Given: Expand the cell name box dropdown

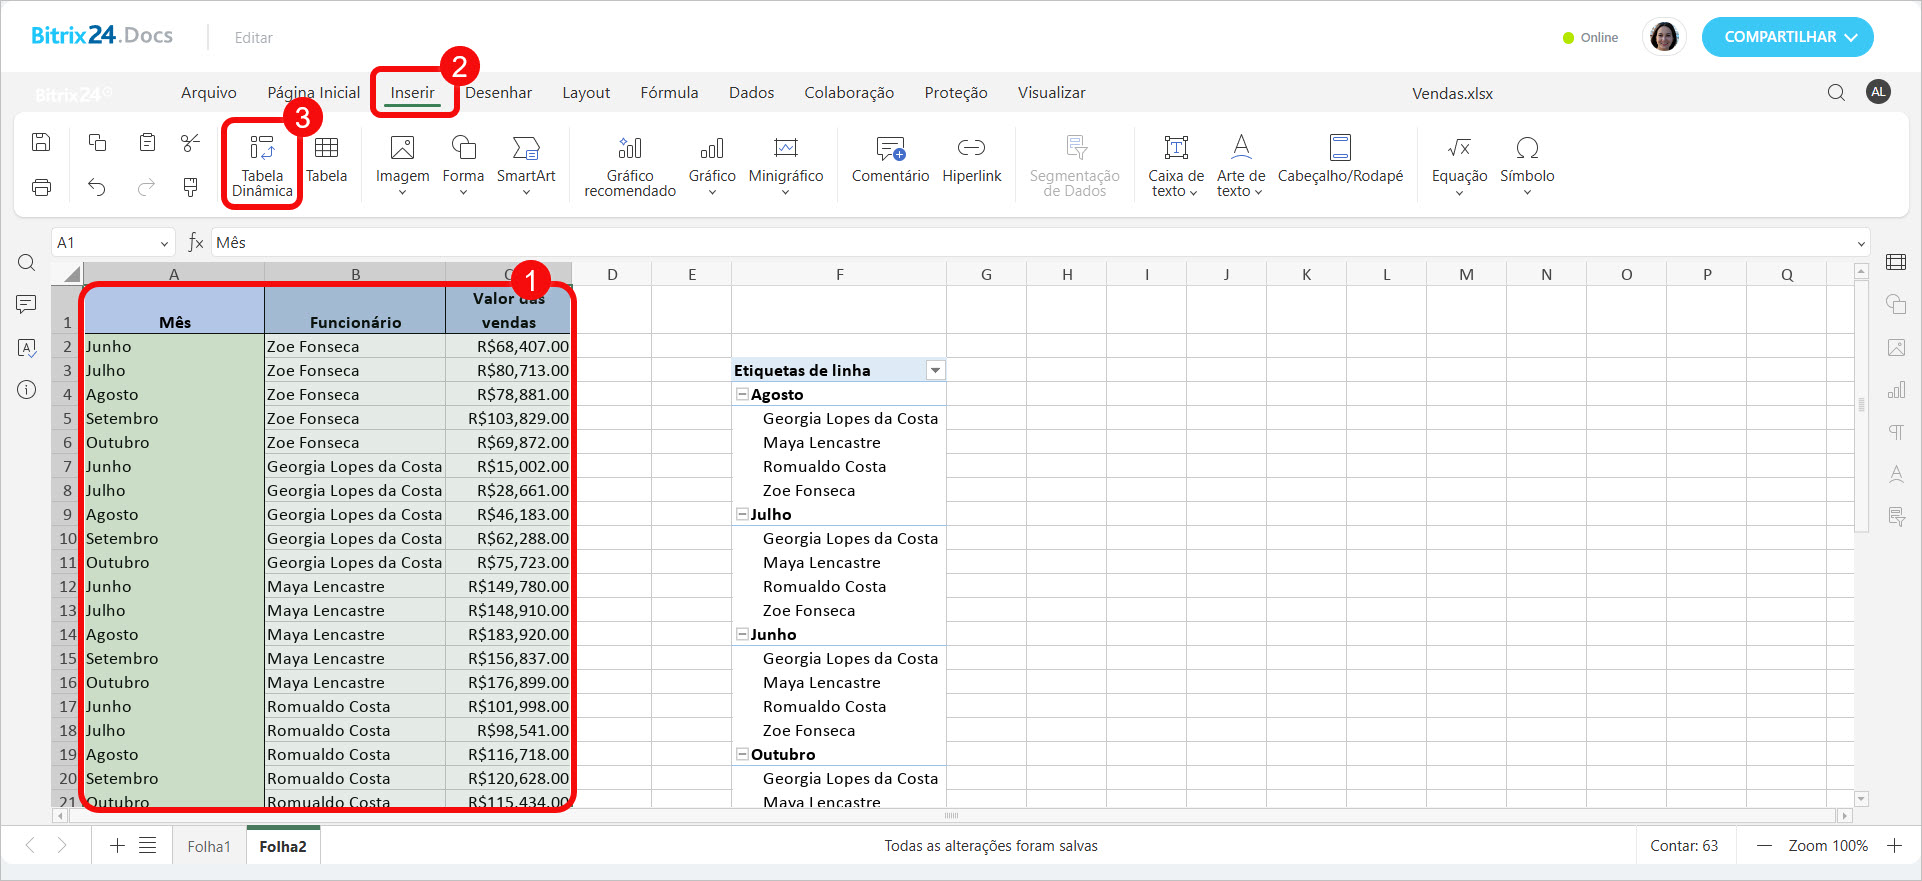Looking at the screenshot, I should pyautogui.click(x=164, y=243).
